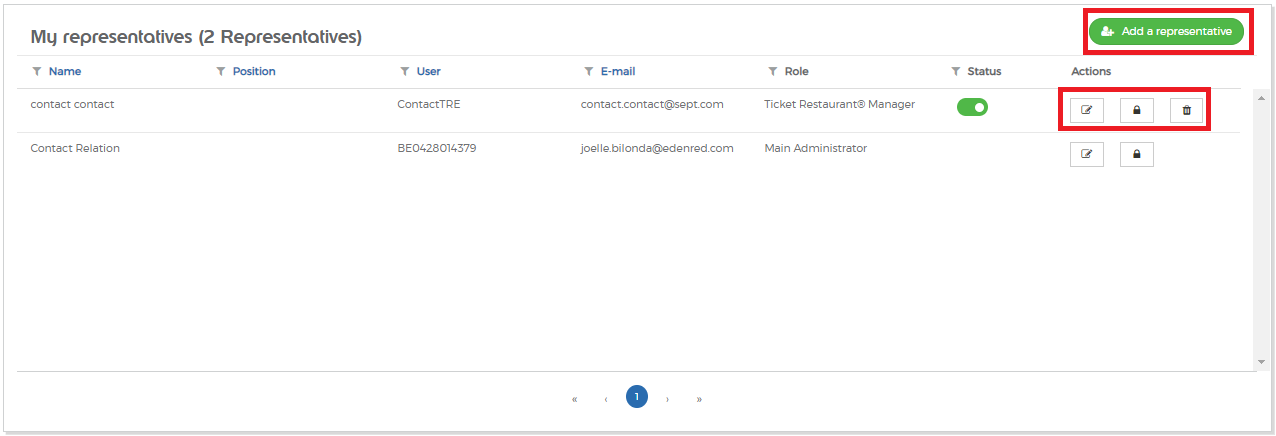Filter the Status column
The image size is (1276, 436).
click(956, 72)
